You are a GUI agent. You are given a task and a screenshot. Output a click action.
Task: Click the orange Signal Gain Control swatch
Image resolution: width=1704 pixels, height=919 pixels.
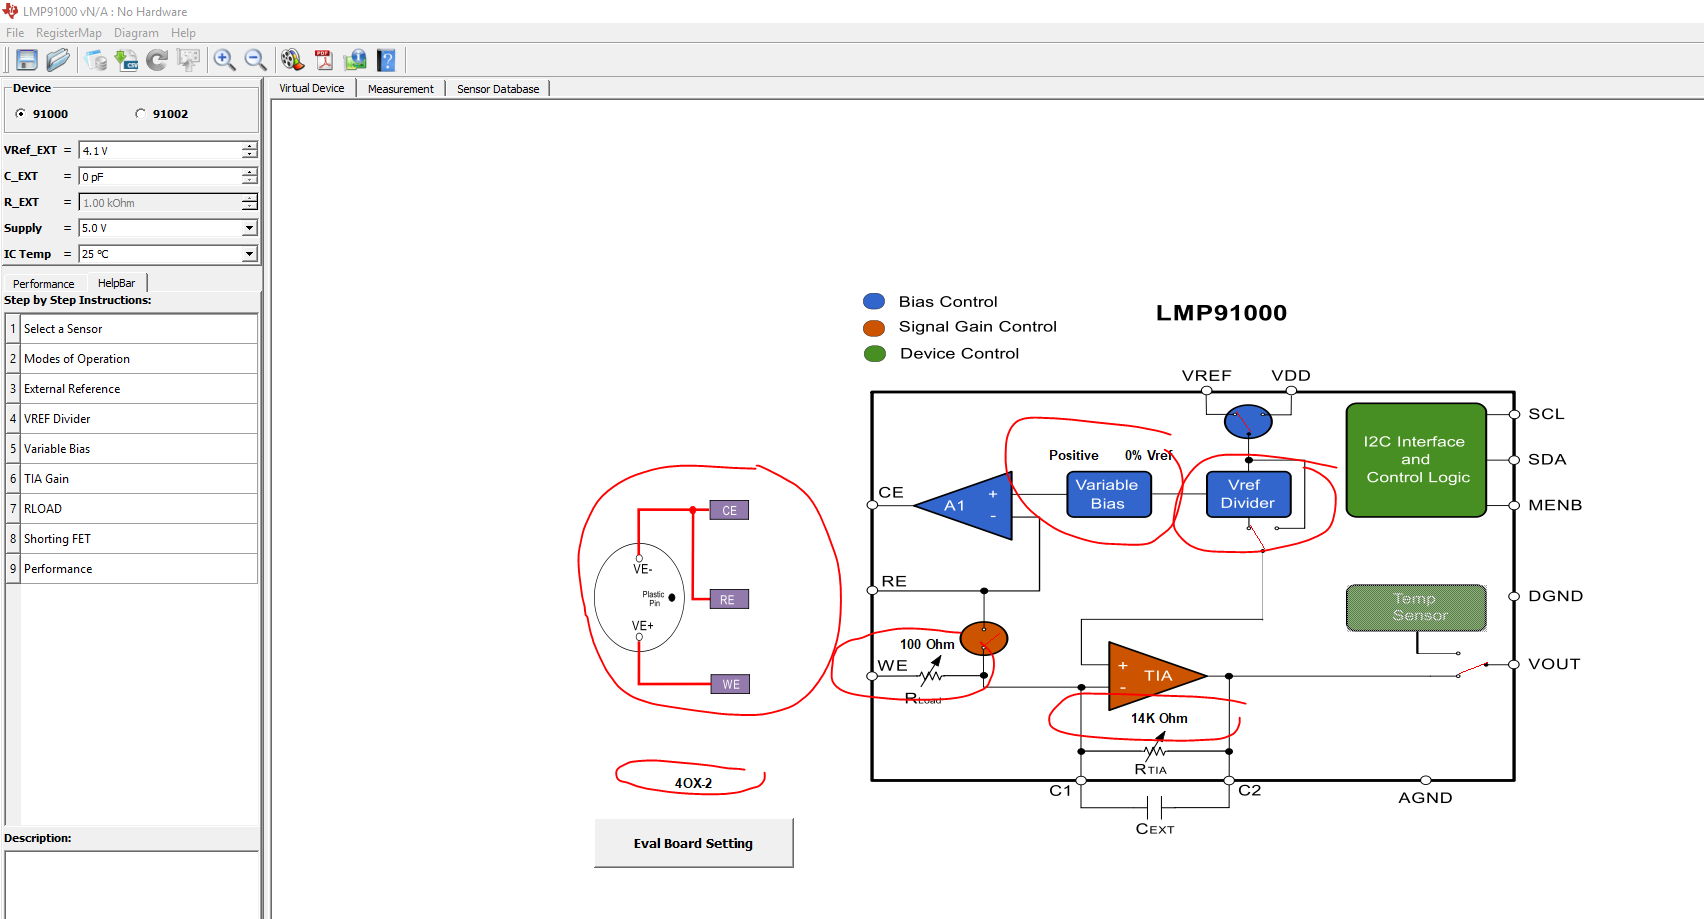(x=874, y=327)
